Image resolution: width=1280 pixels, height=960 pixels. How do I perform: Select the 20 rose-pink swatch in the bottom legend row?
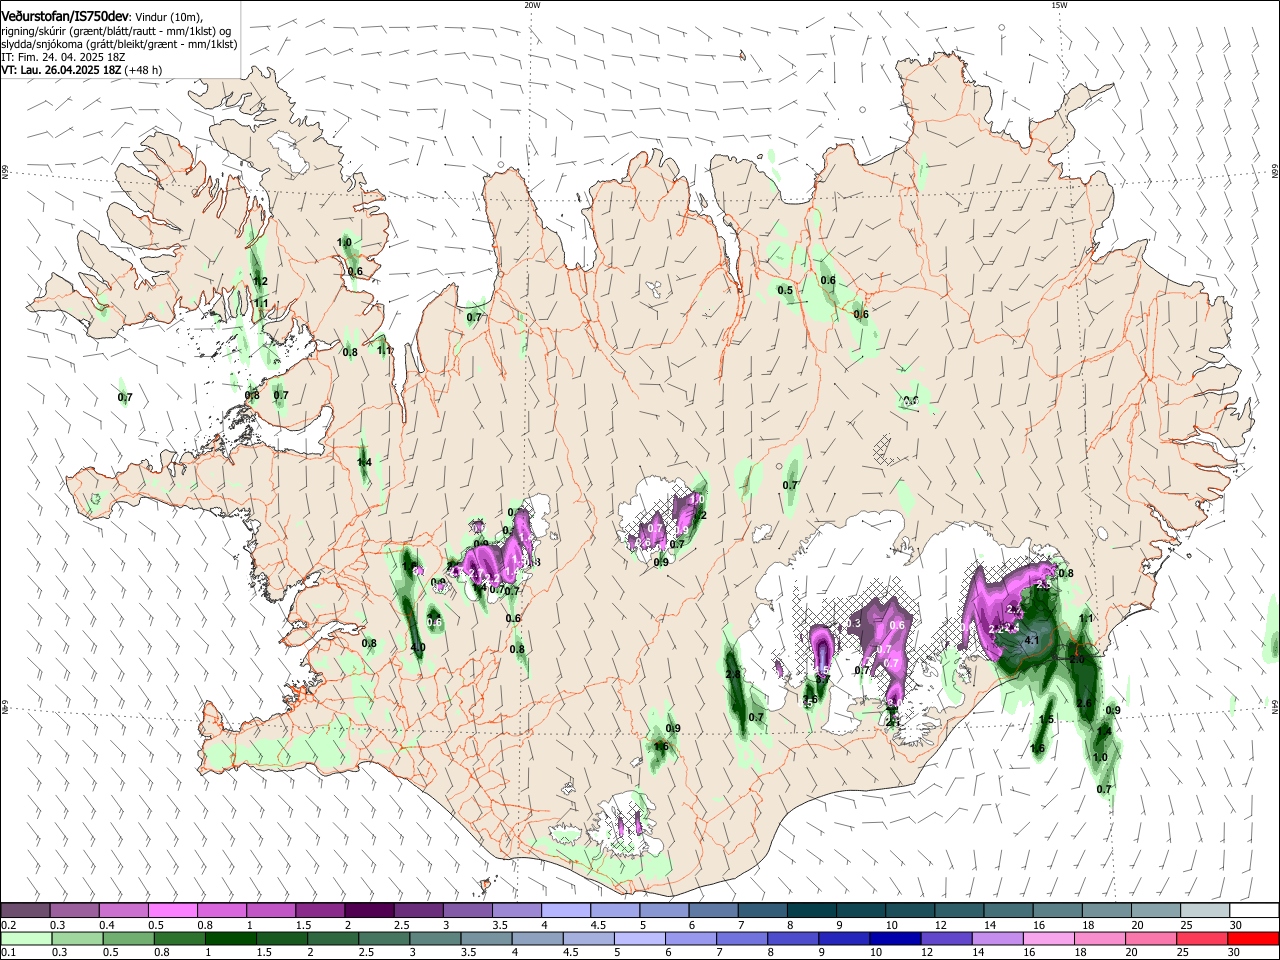tap(1150, 938)
